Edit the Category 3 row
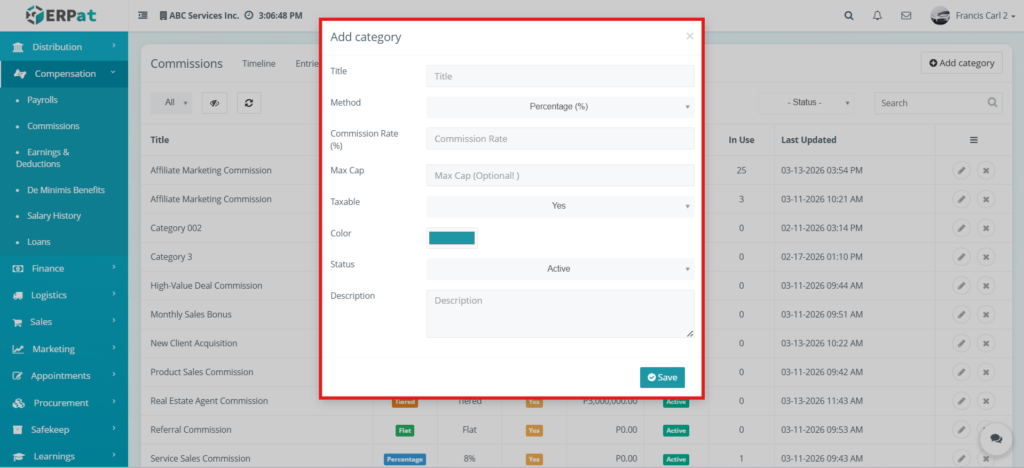Viewport: 1024px width, 468px height. pyautogui.click(x=961, y=257)
